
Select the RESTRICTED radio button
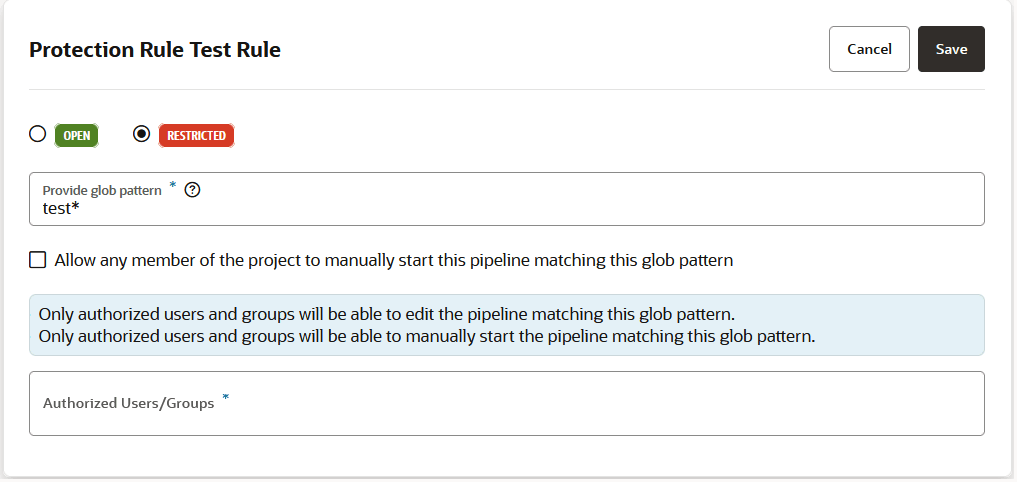tap(141, 134)
